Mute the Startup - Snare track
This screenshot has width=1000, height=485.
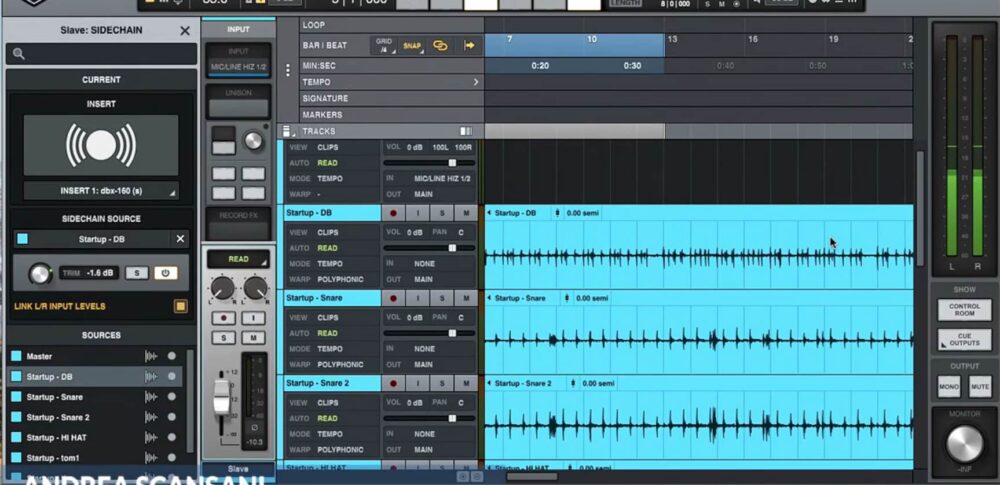pyautogui.click(x=466, y=298)
